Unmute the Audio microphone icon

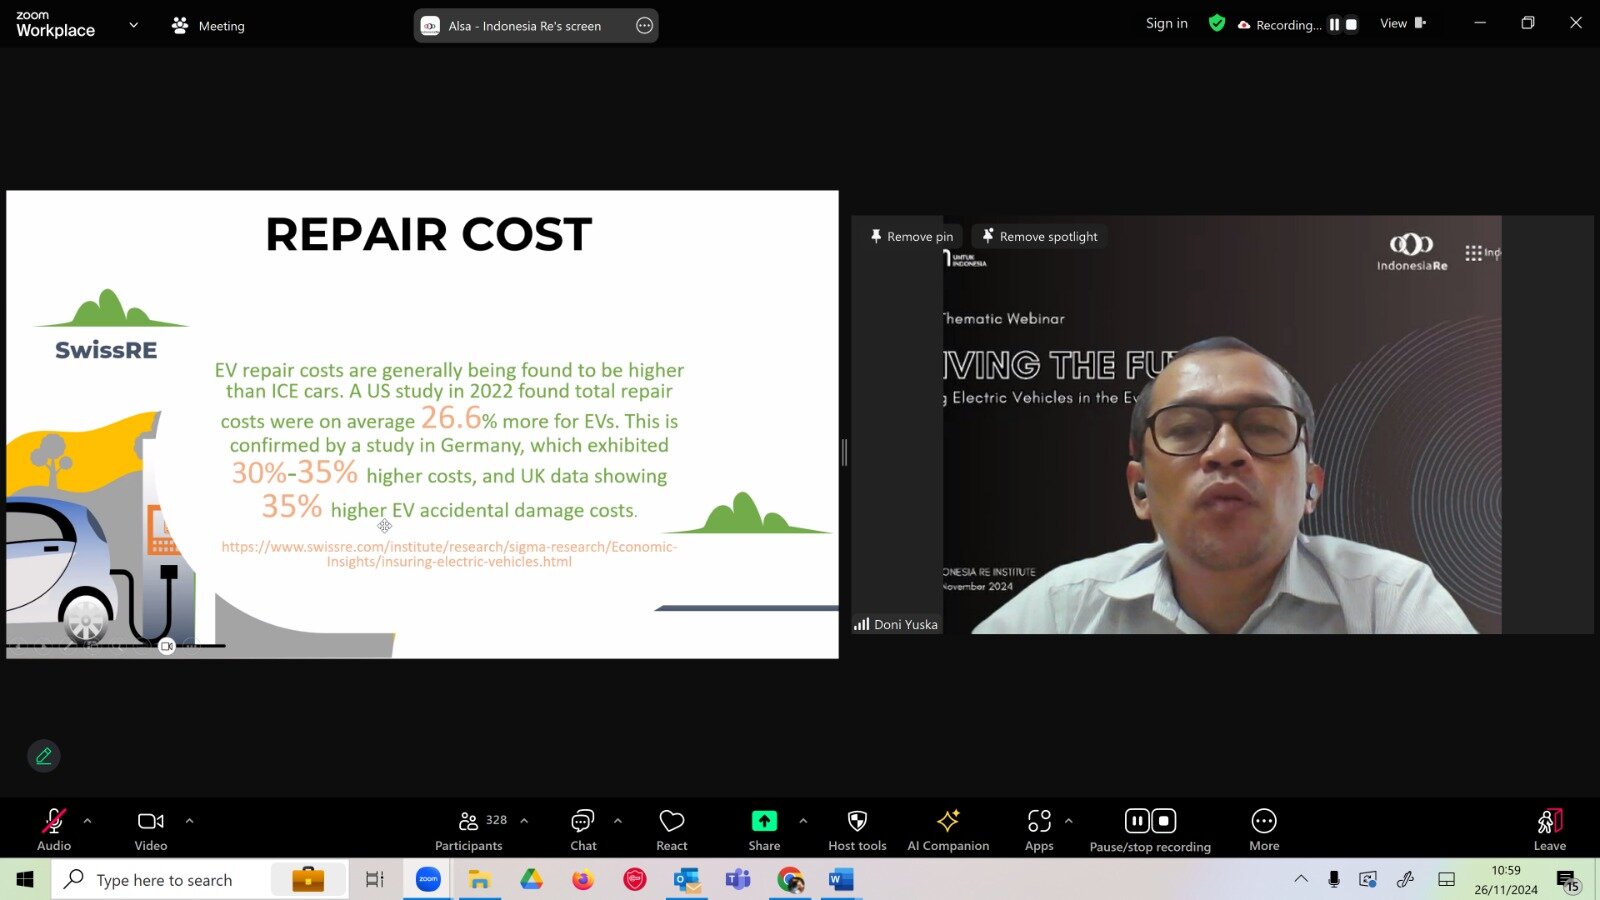54,821
